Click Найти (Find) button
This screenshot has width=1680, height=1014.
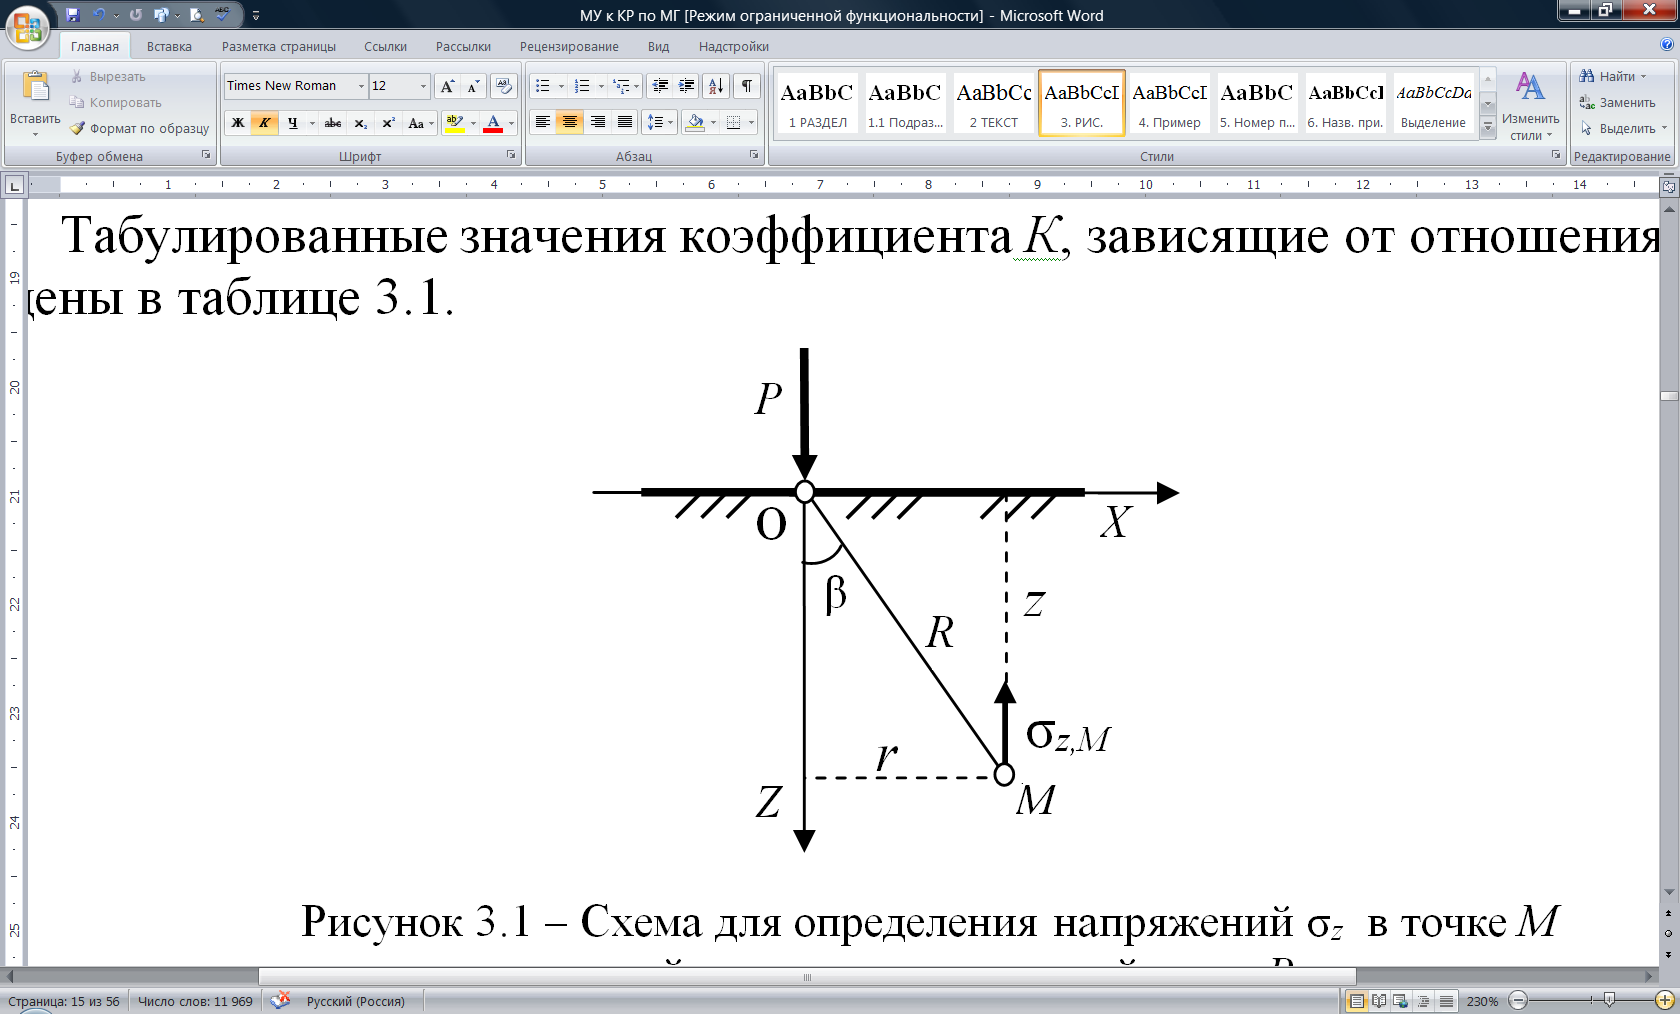click(x=1612, y=76)
